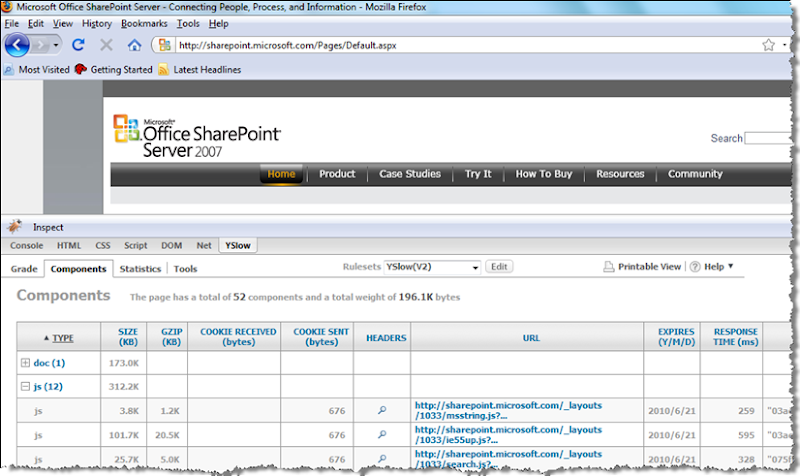Click the SharePoint site Search box
The image size is (800, 476).
click(x=767, y=138)
